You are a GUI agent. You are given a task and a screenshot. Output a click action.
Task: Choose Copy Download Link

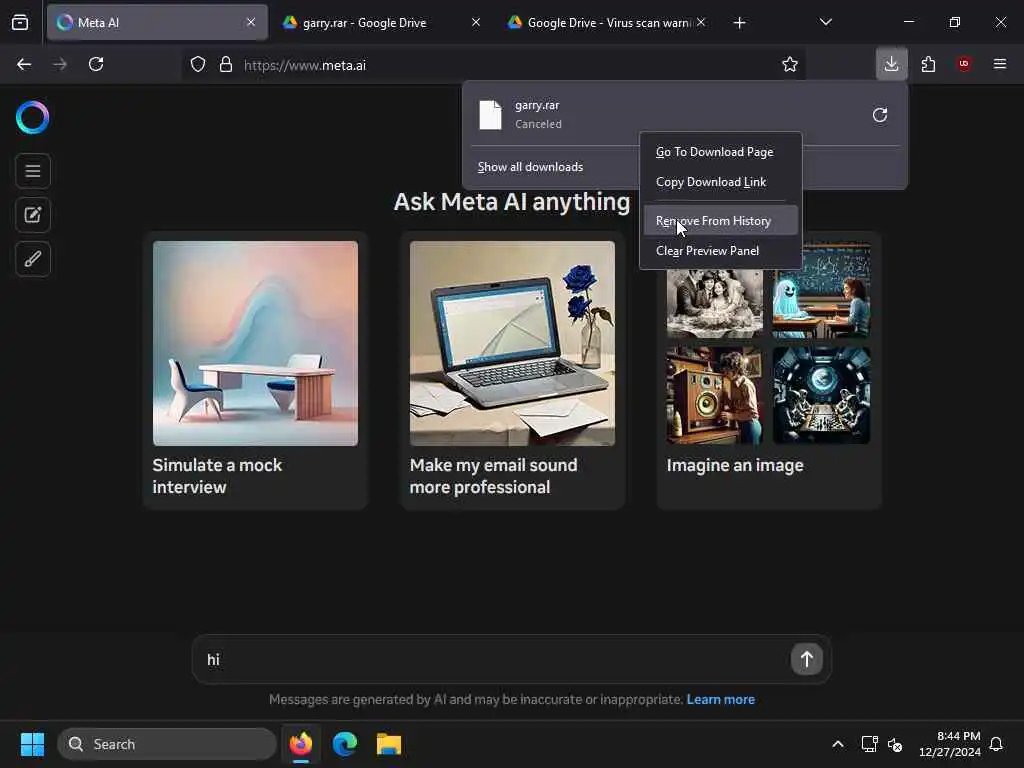click(x=720, y=182)
